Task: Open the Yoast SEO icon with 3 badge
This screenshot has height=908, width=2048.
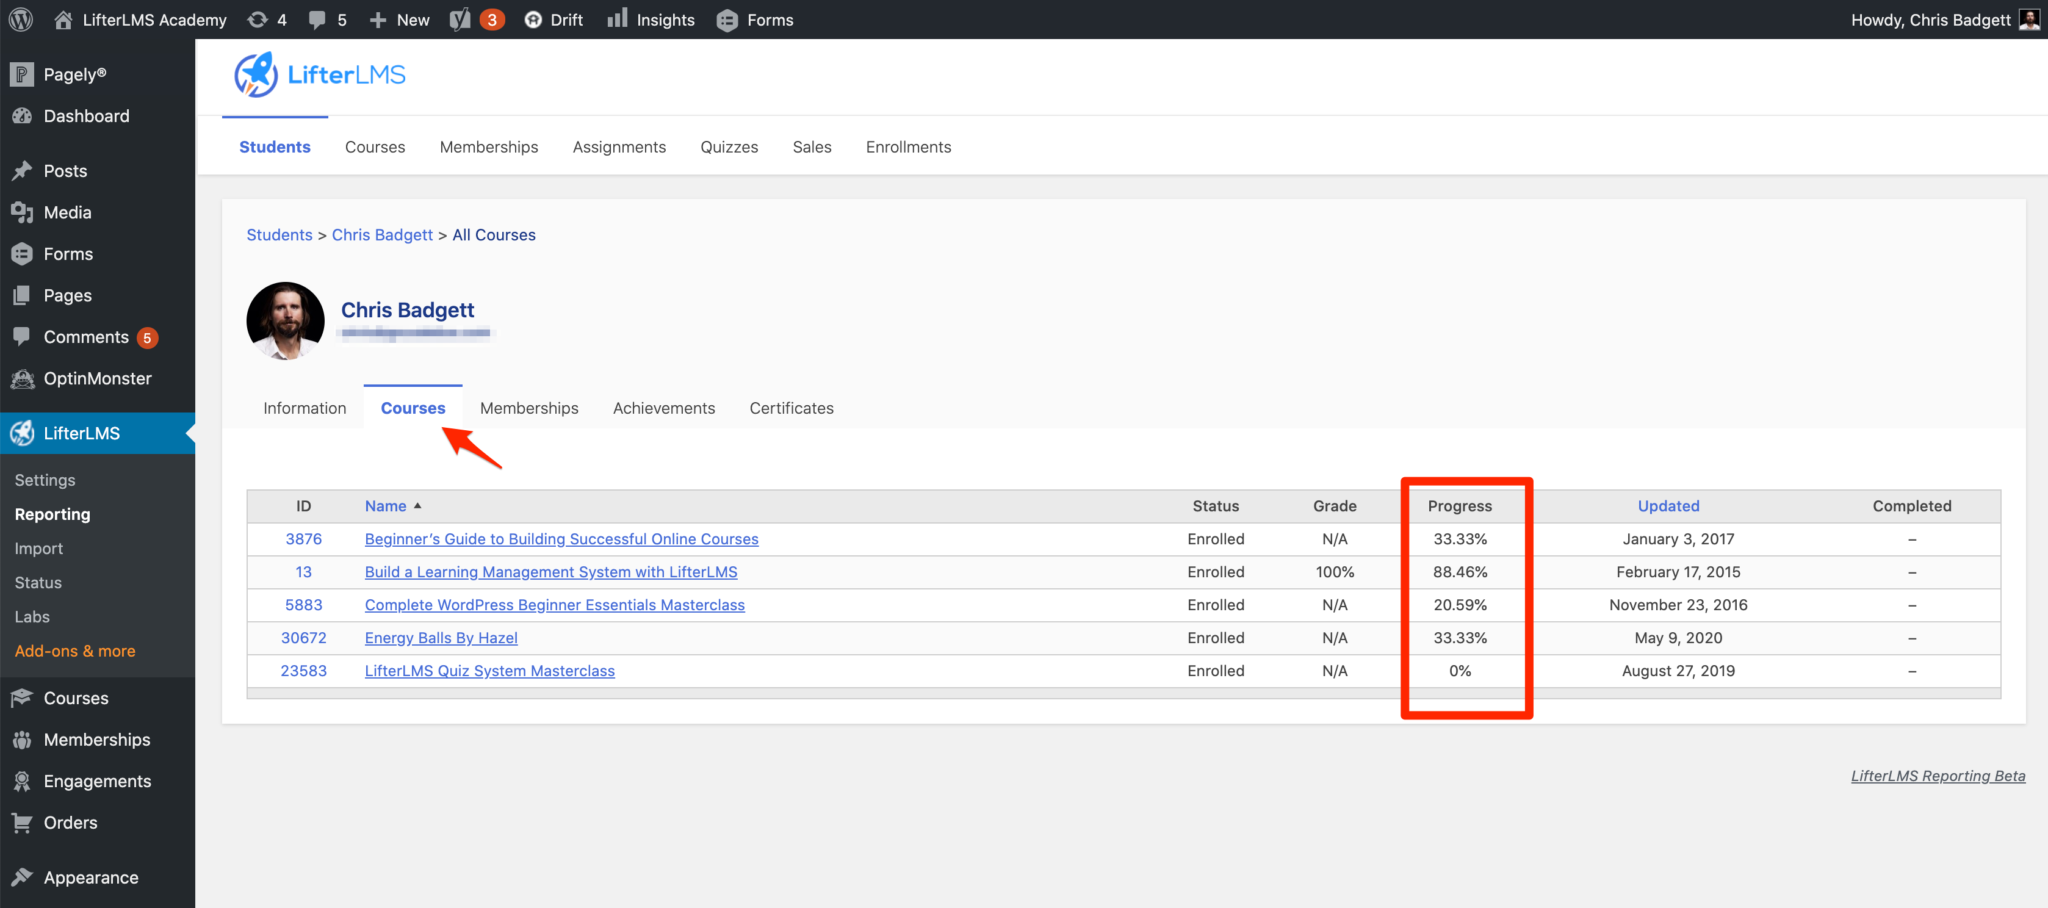Action: point(460,20)
